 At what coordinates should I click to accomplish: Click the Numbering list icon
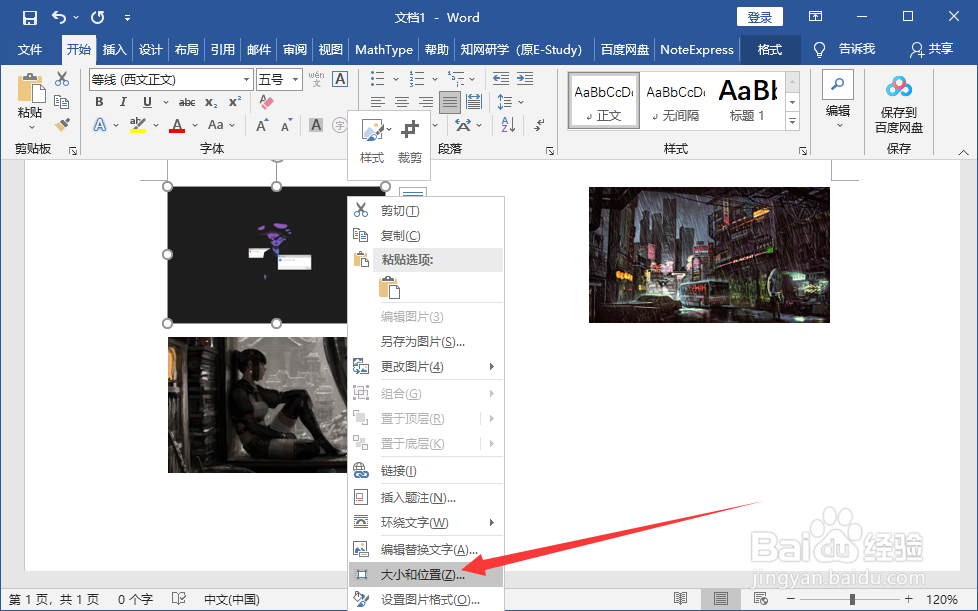tap(417, 79)
